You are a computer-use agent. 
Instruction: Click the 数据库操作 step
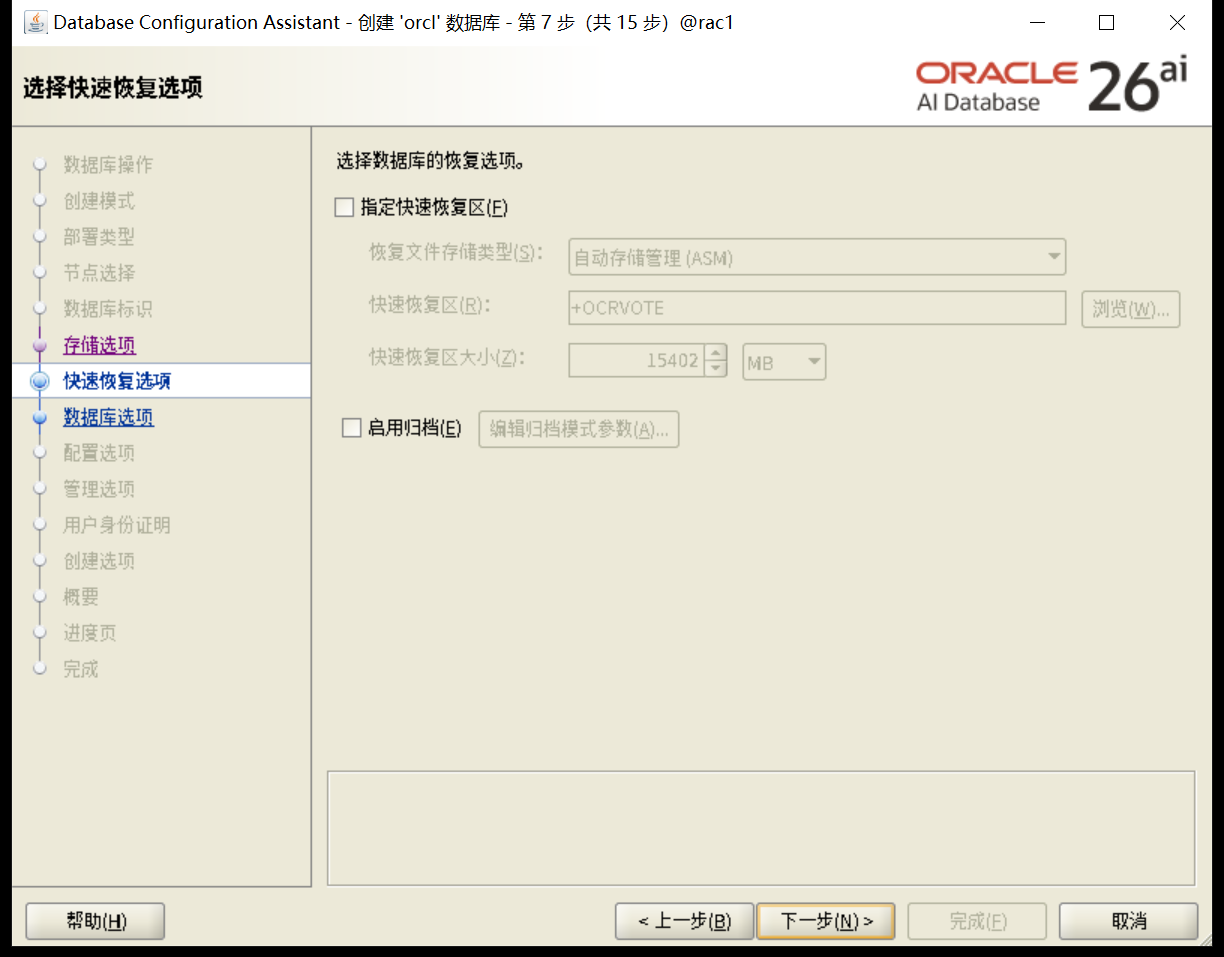click(108, 165)
